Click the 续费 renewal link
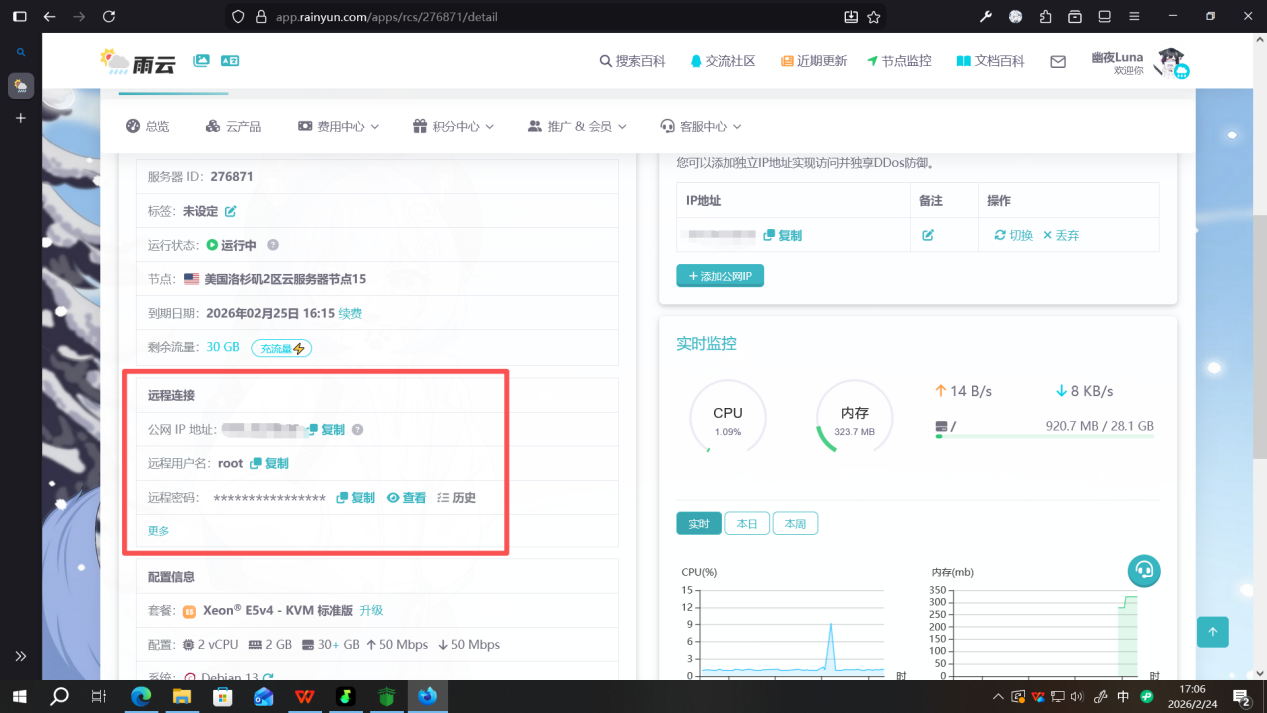 [350, 314]
